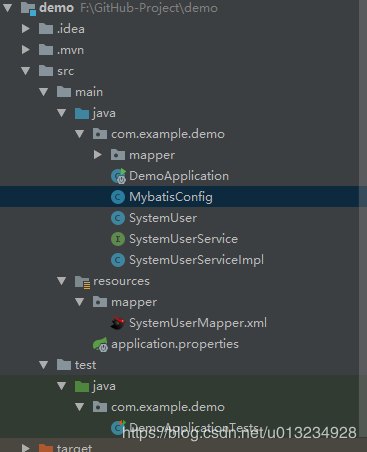Click the test folder icon

click(x=64, y=365)
